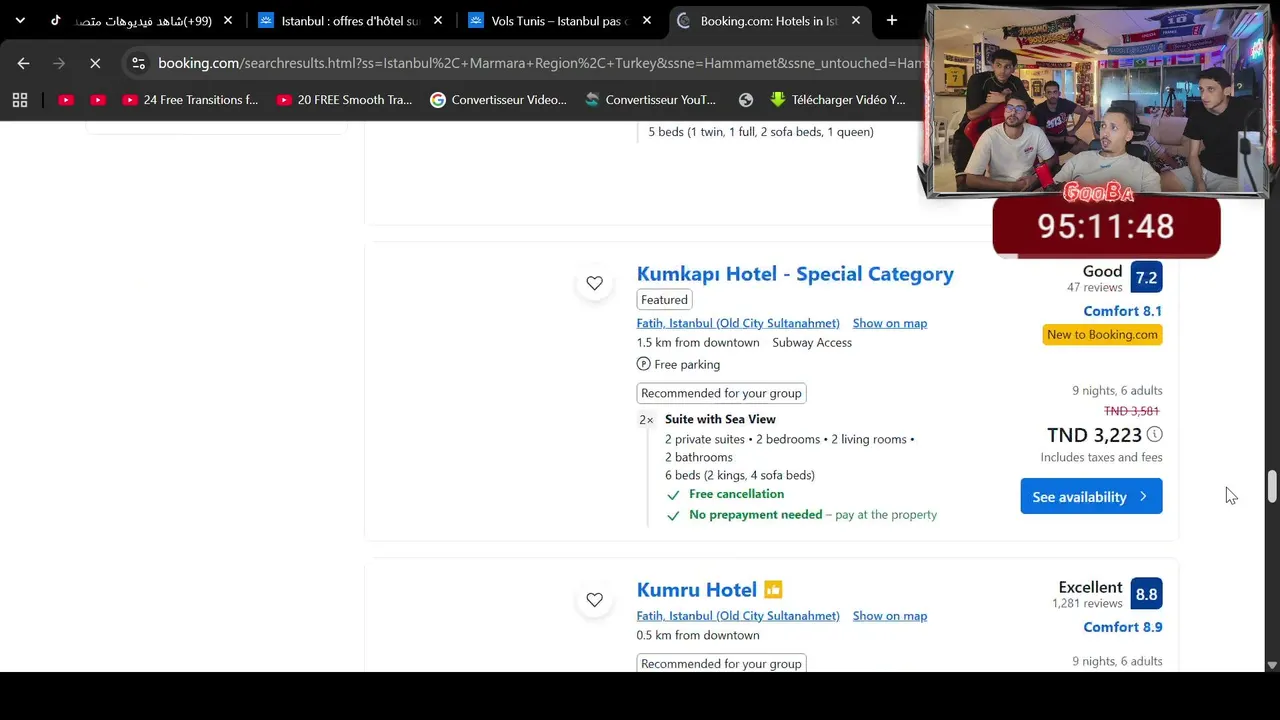
Task: Save Kumkapı Hotel with its heart icon
Action: [595, 283]
